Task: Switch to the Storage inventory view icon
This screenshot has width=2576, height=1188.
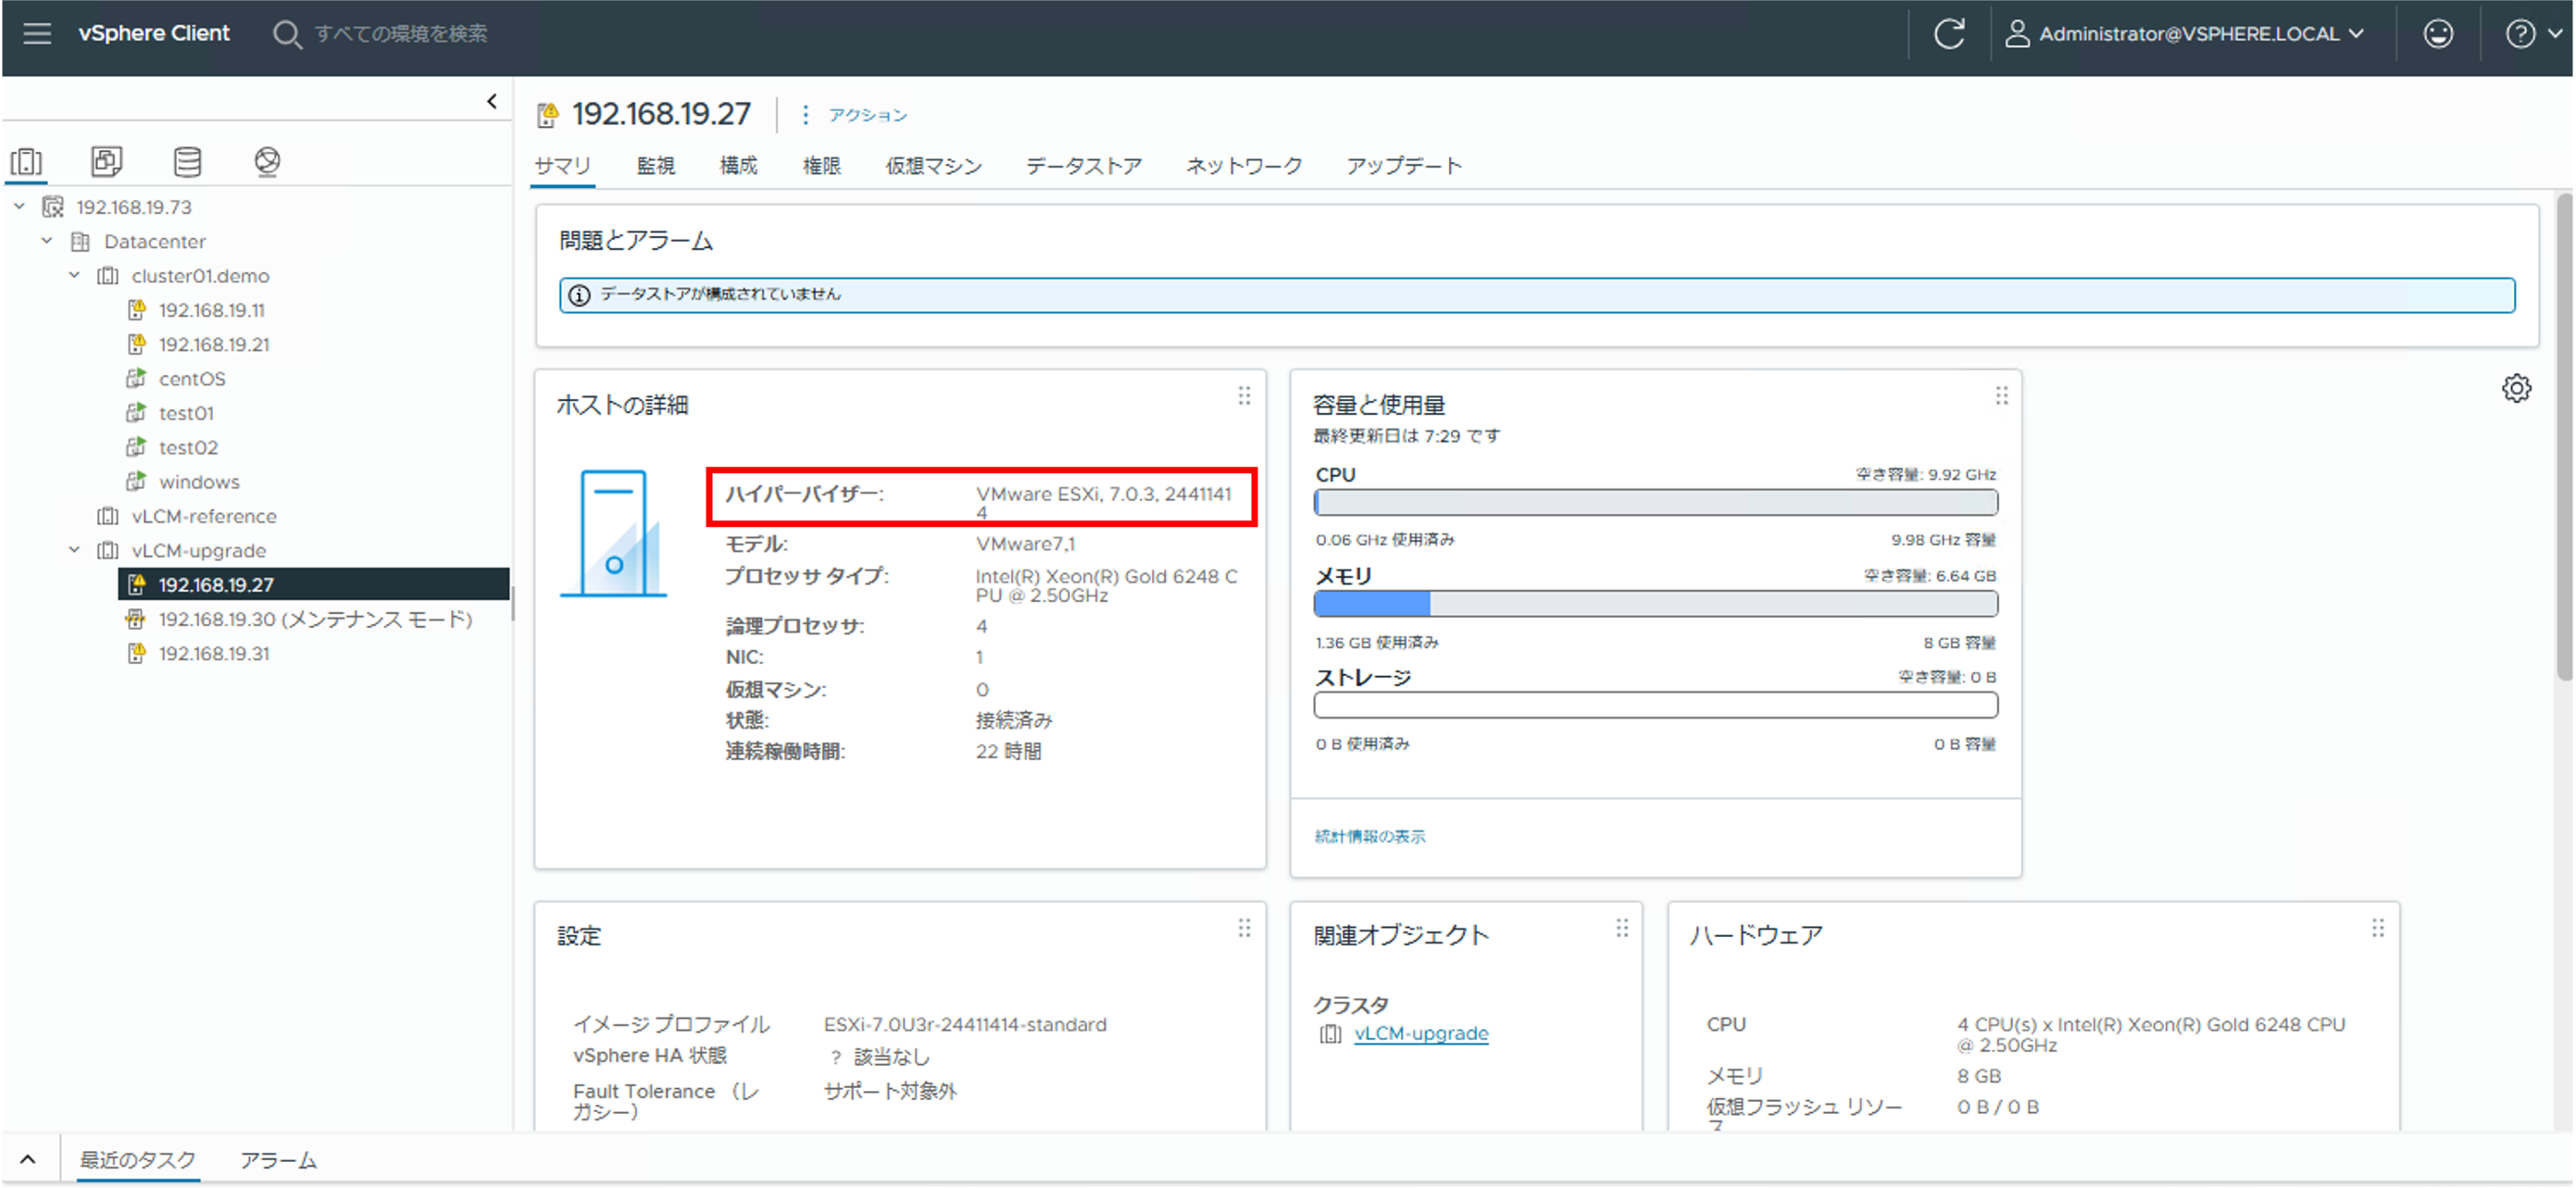Action: [x=187, y=162]
